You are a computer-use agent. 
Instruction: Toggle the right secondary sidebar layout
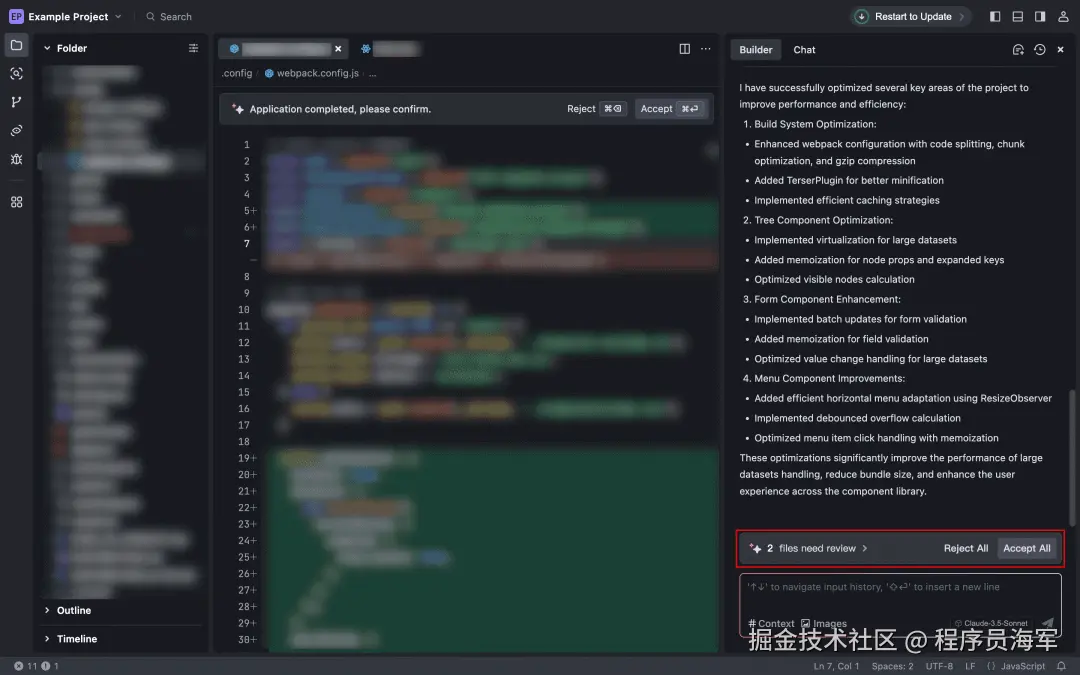pos(1040,17)
